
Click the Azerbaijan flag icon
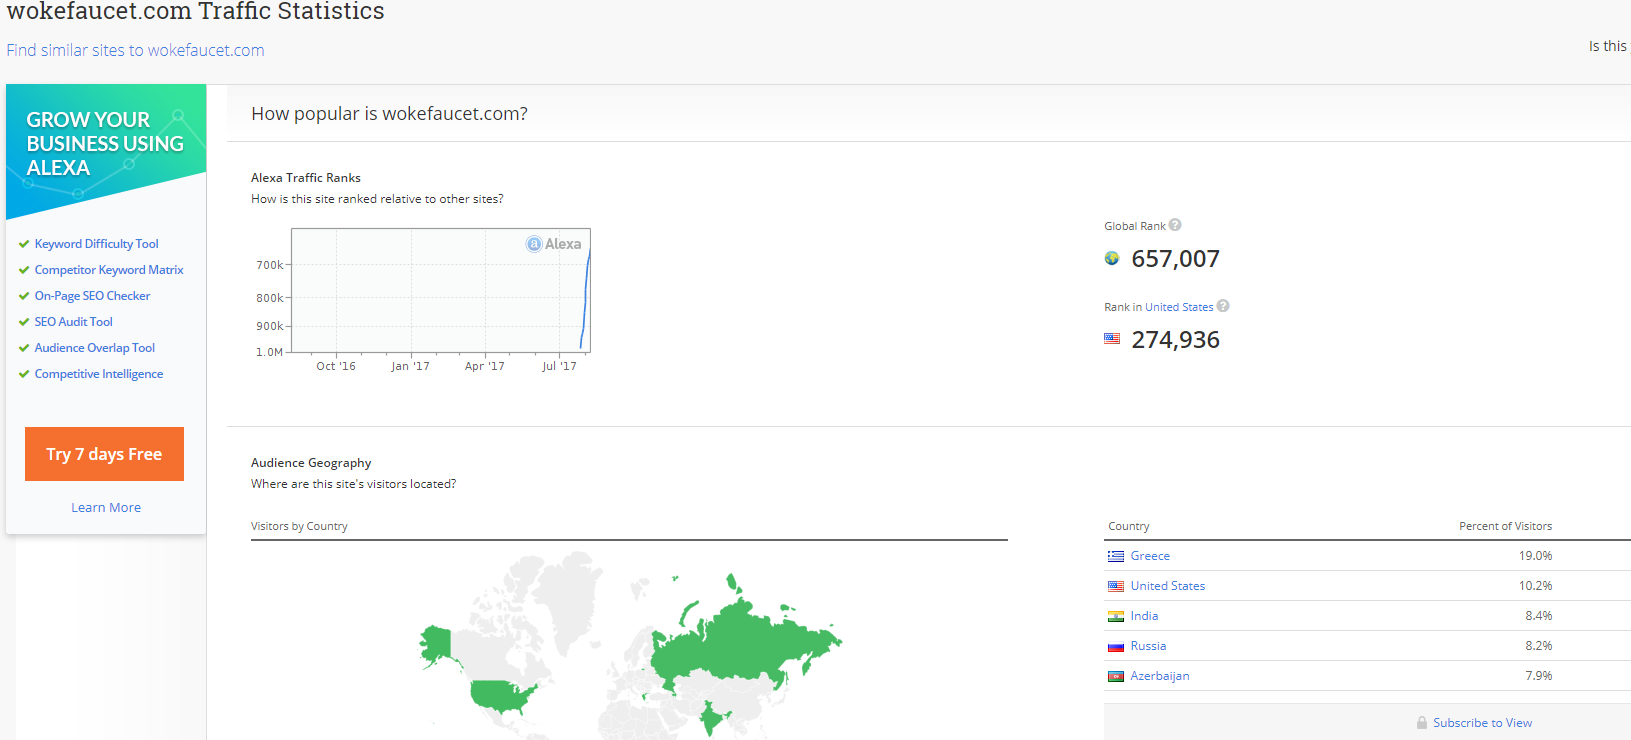click(x=1116, y=676)
